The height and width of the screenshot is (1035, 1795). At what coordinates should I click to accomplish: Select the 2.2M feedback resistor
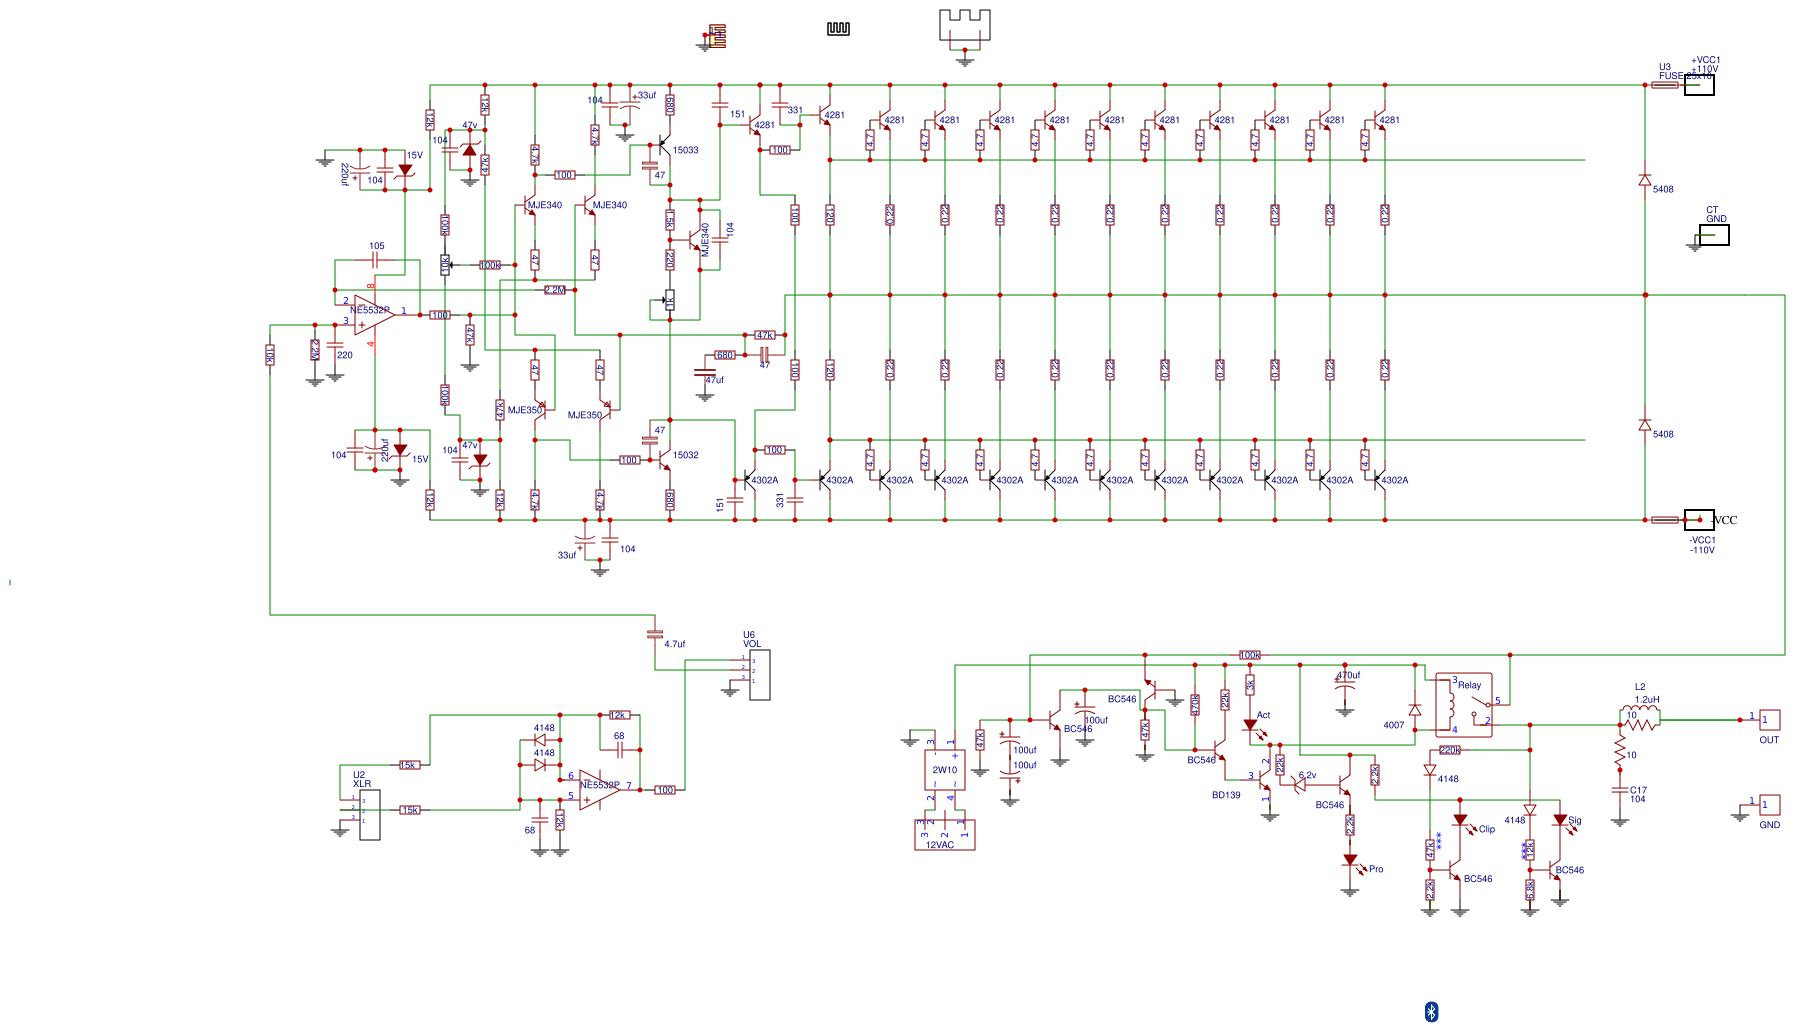tap(555, 290)
